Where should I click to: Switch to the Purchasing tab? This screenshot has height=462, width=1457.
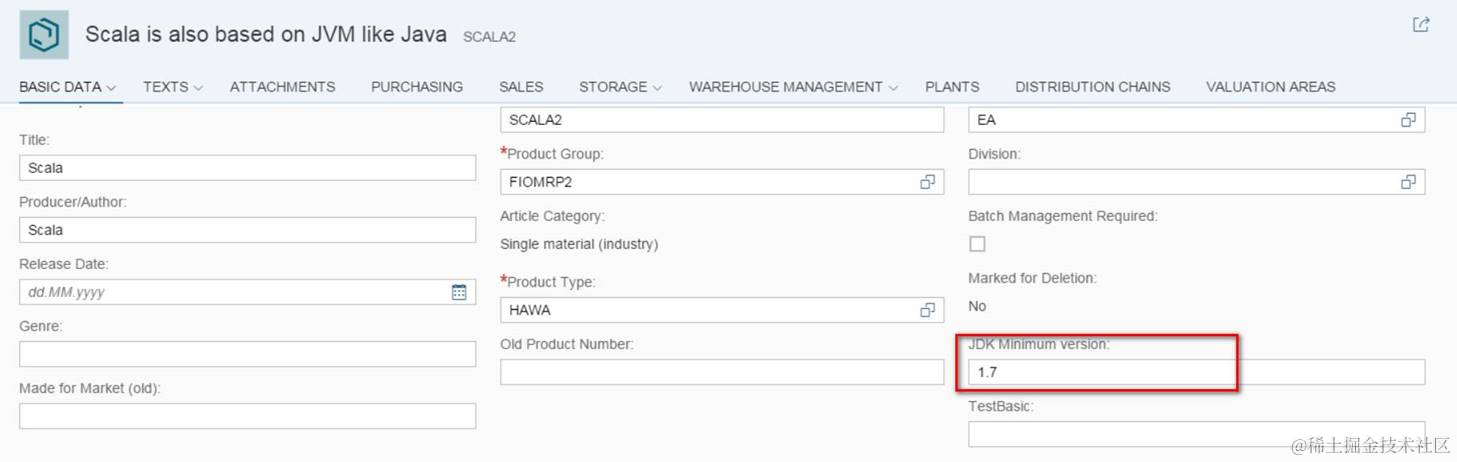point(416,87)
